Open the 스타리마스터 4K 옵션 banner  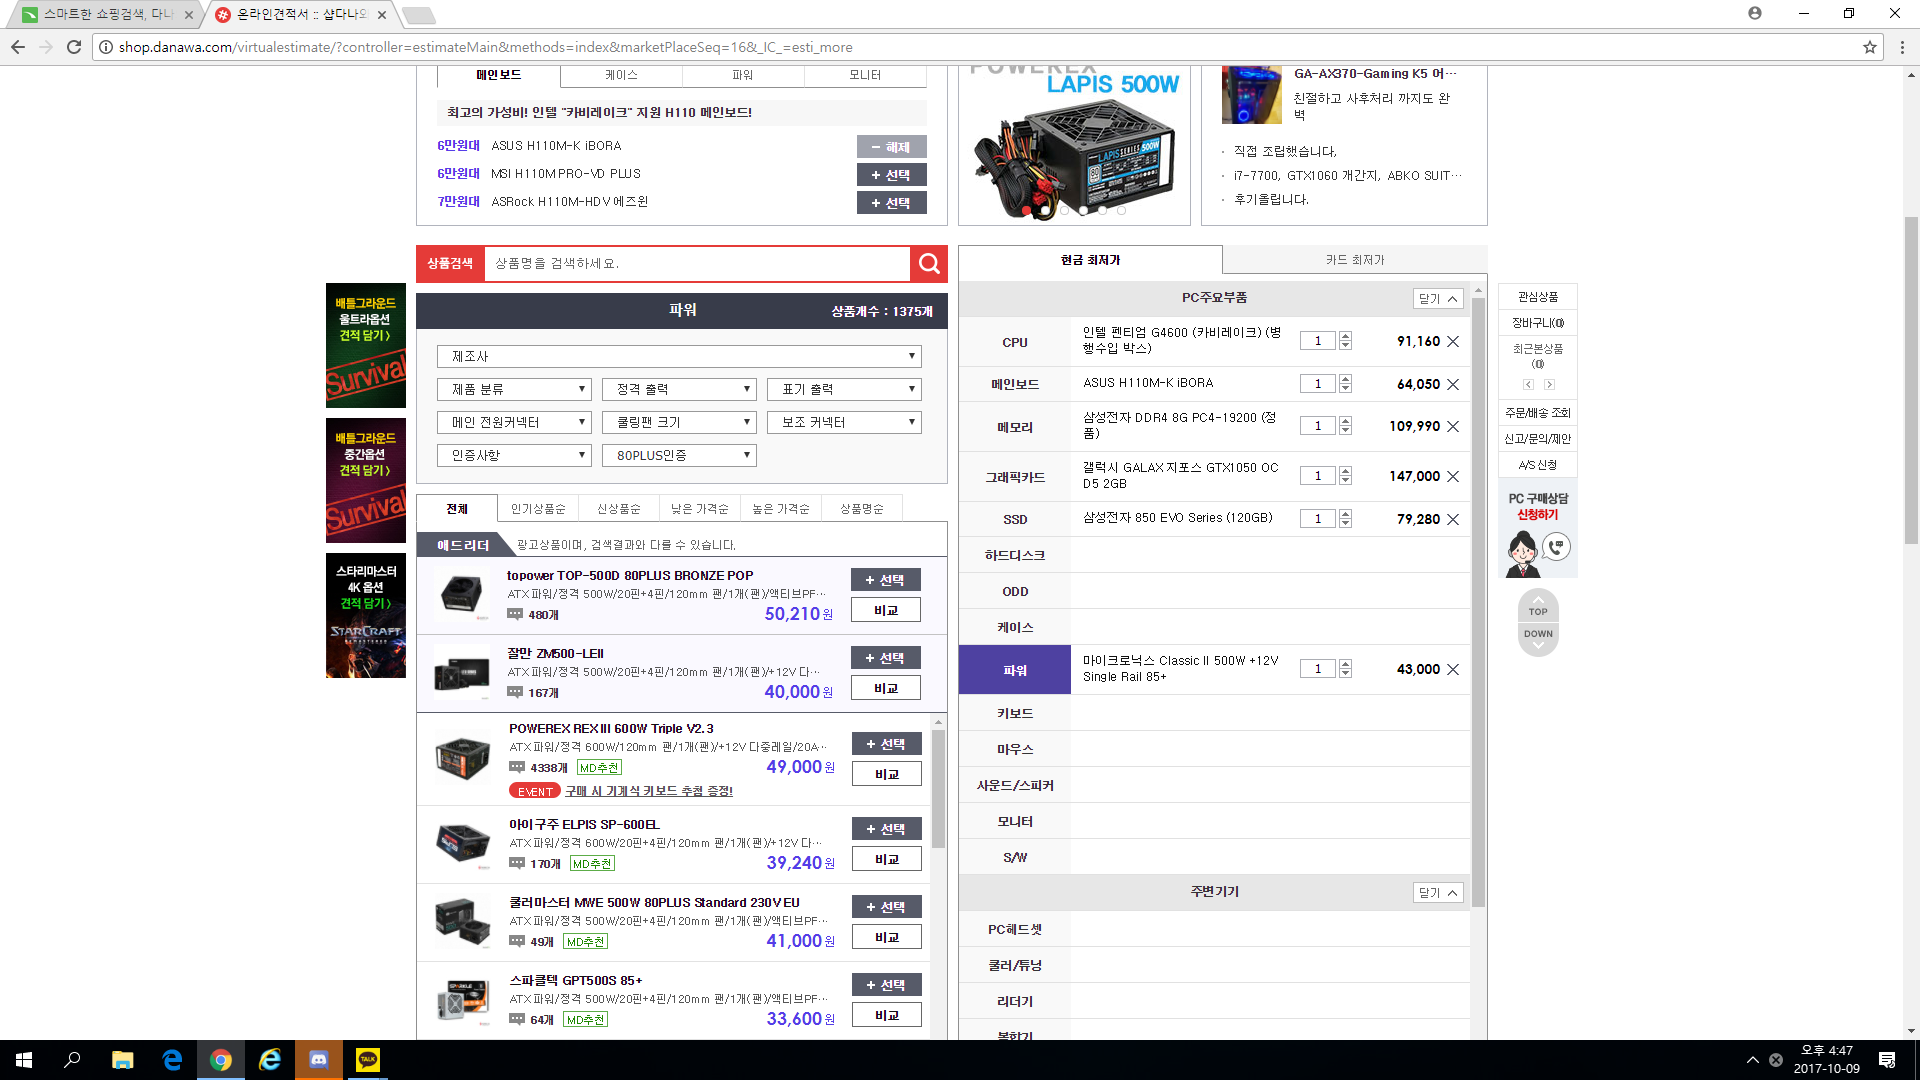pyautogui.click(x=366, y=615)
